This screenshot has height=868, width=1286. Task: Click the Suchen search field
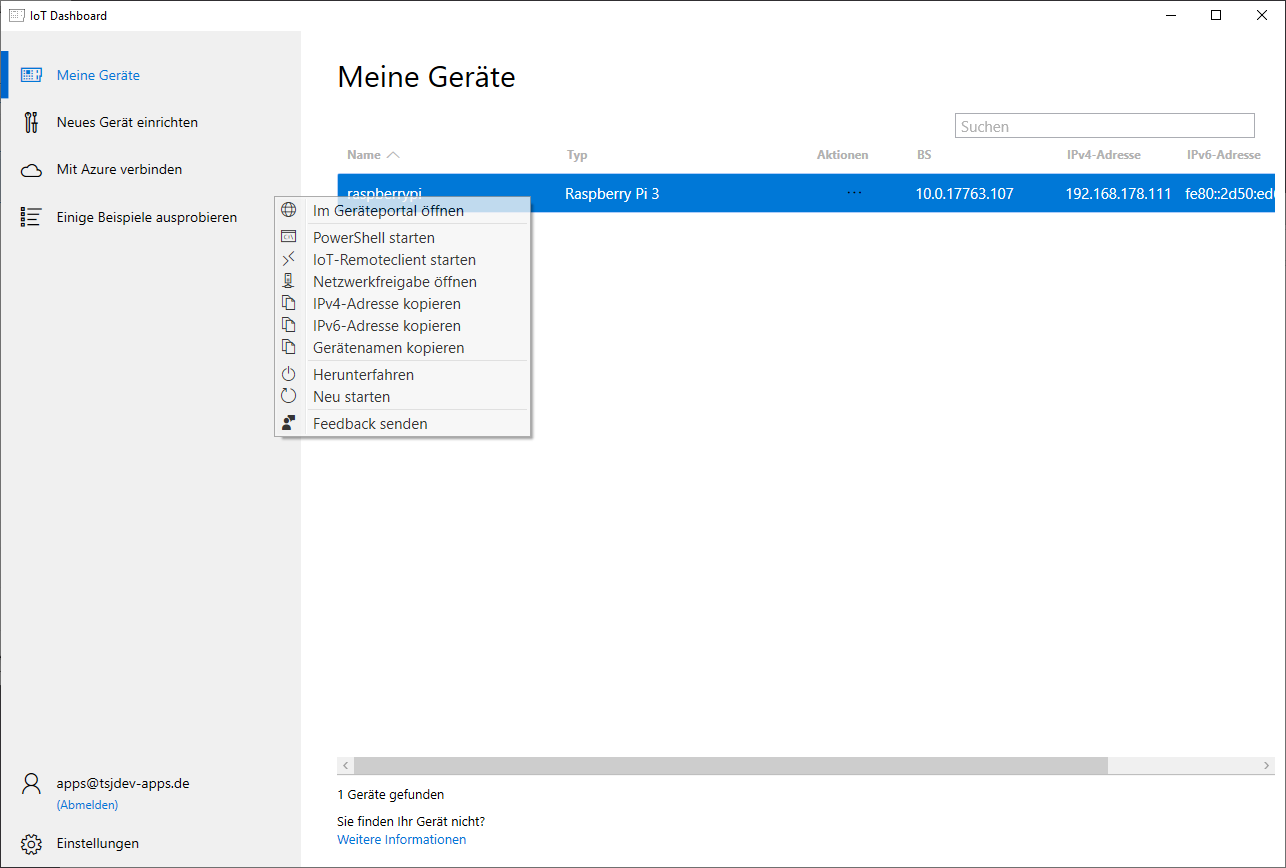[1104, 126]
